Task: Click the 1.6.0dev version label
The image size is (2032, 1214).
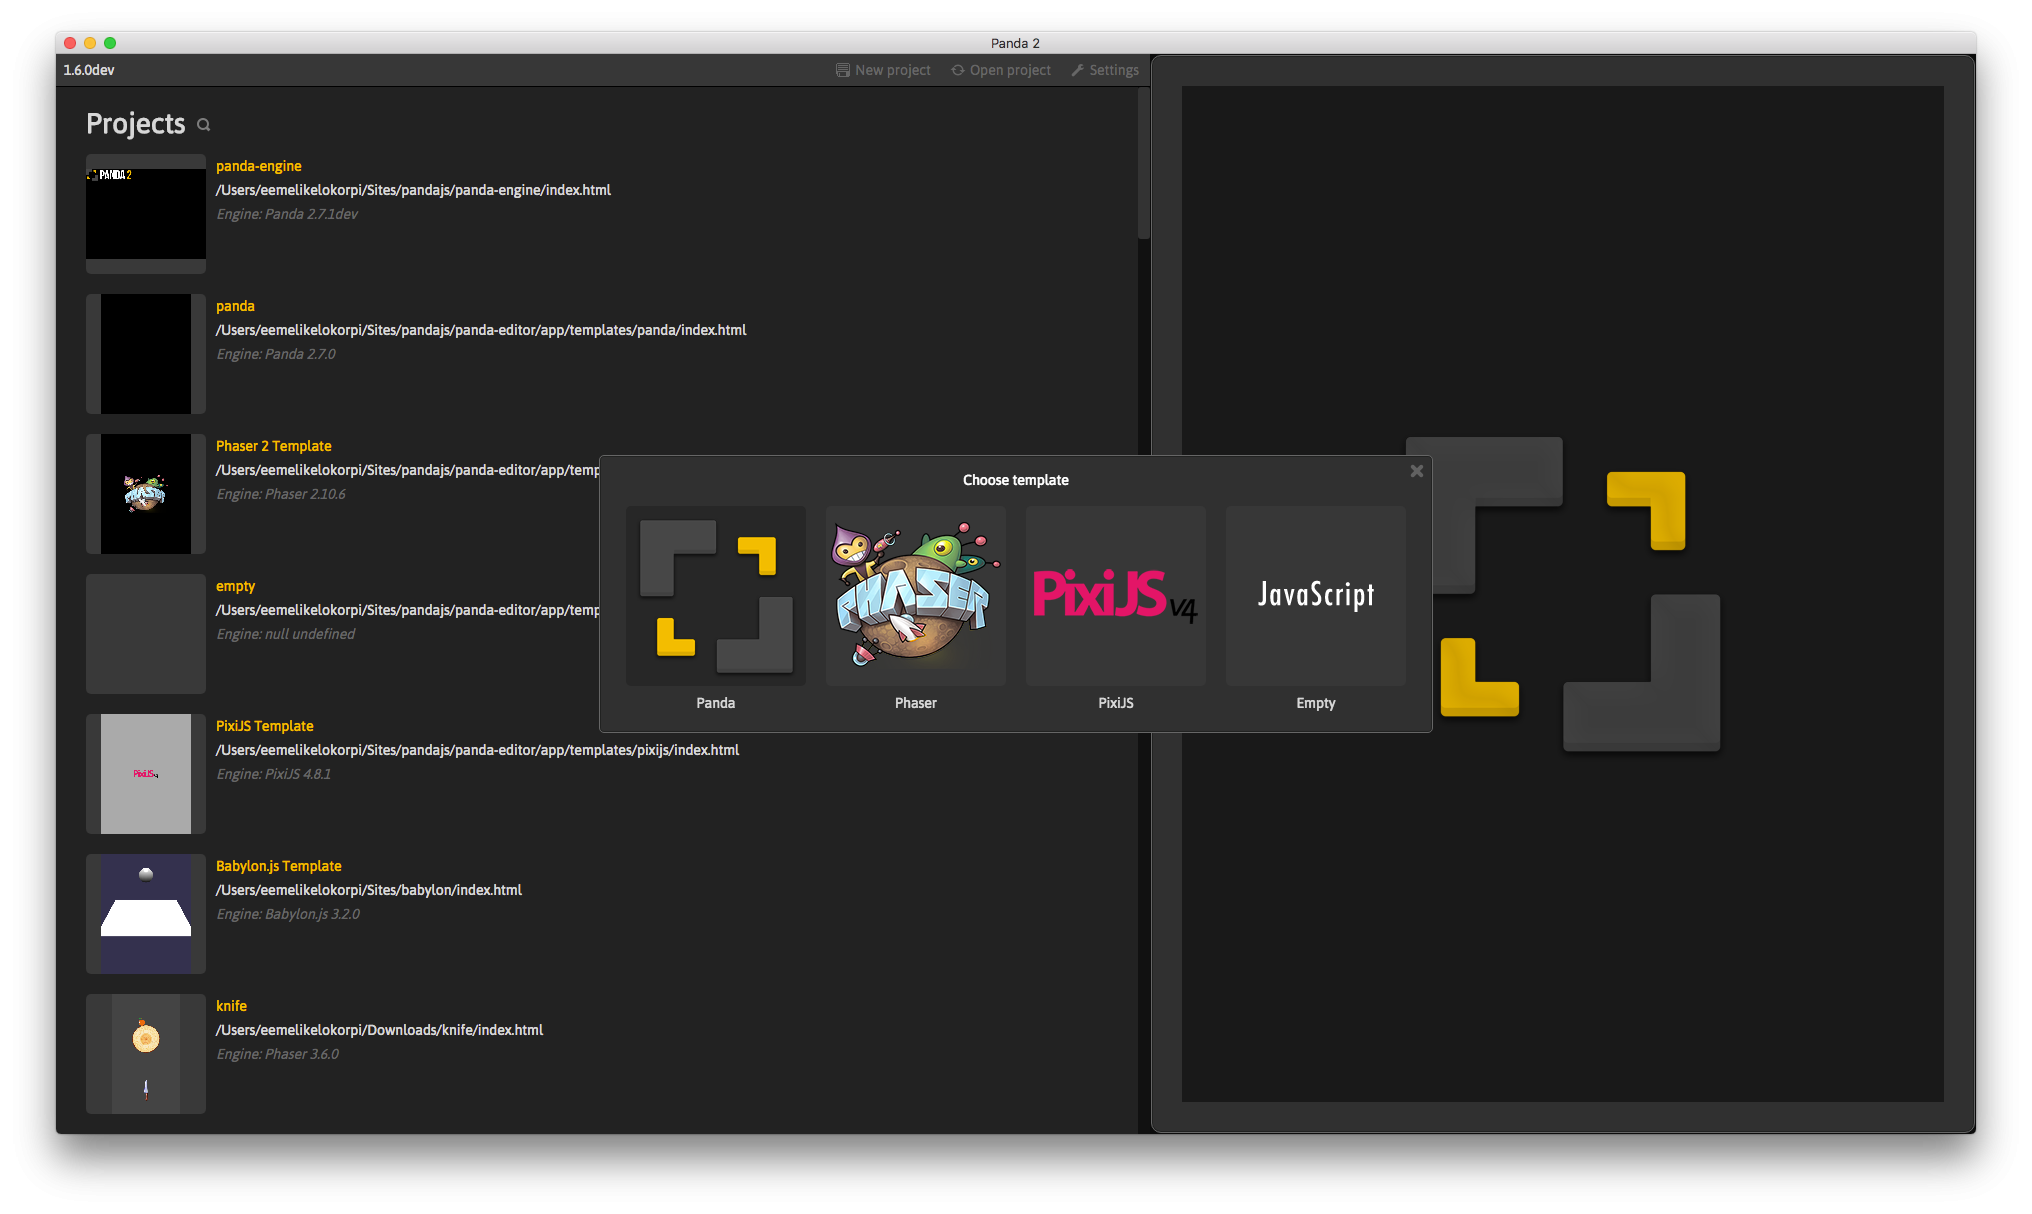Action: click(x=89, y=70)
